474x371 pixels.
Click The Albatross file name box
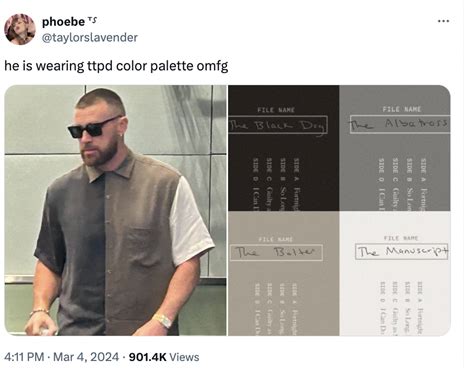point(400,124)
